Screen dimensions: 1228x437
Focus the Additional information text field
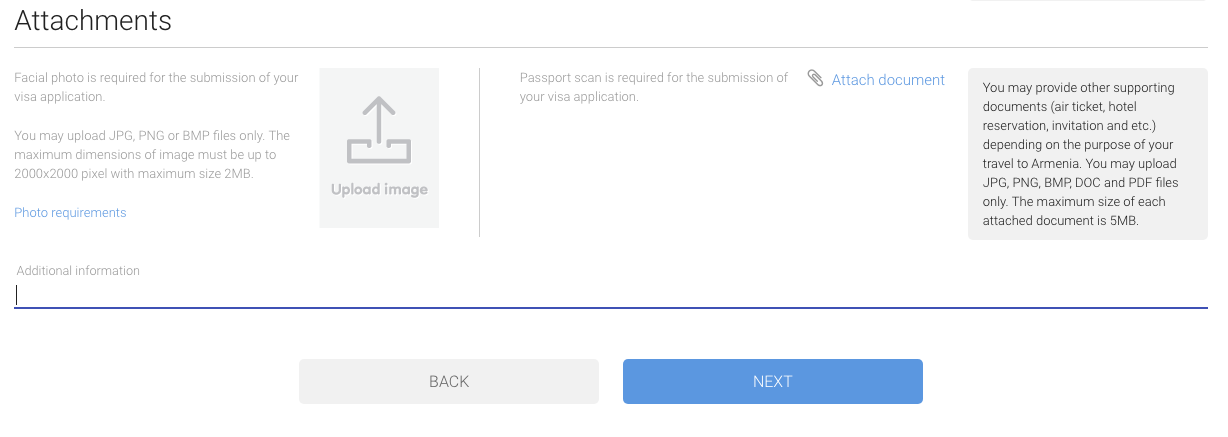[610, 295]
